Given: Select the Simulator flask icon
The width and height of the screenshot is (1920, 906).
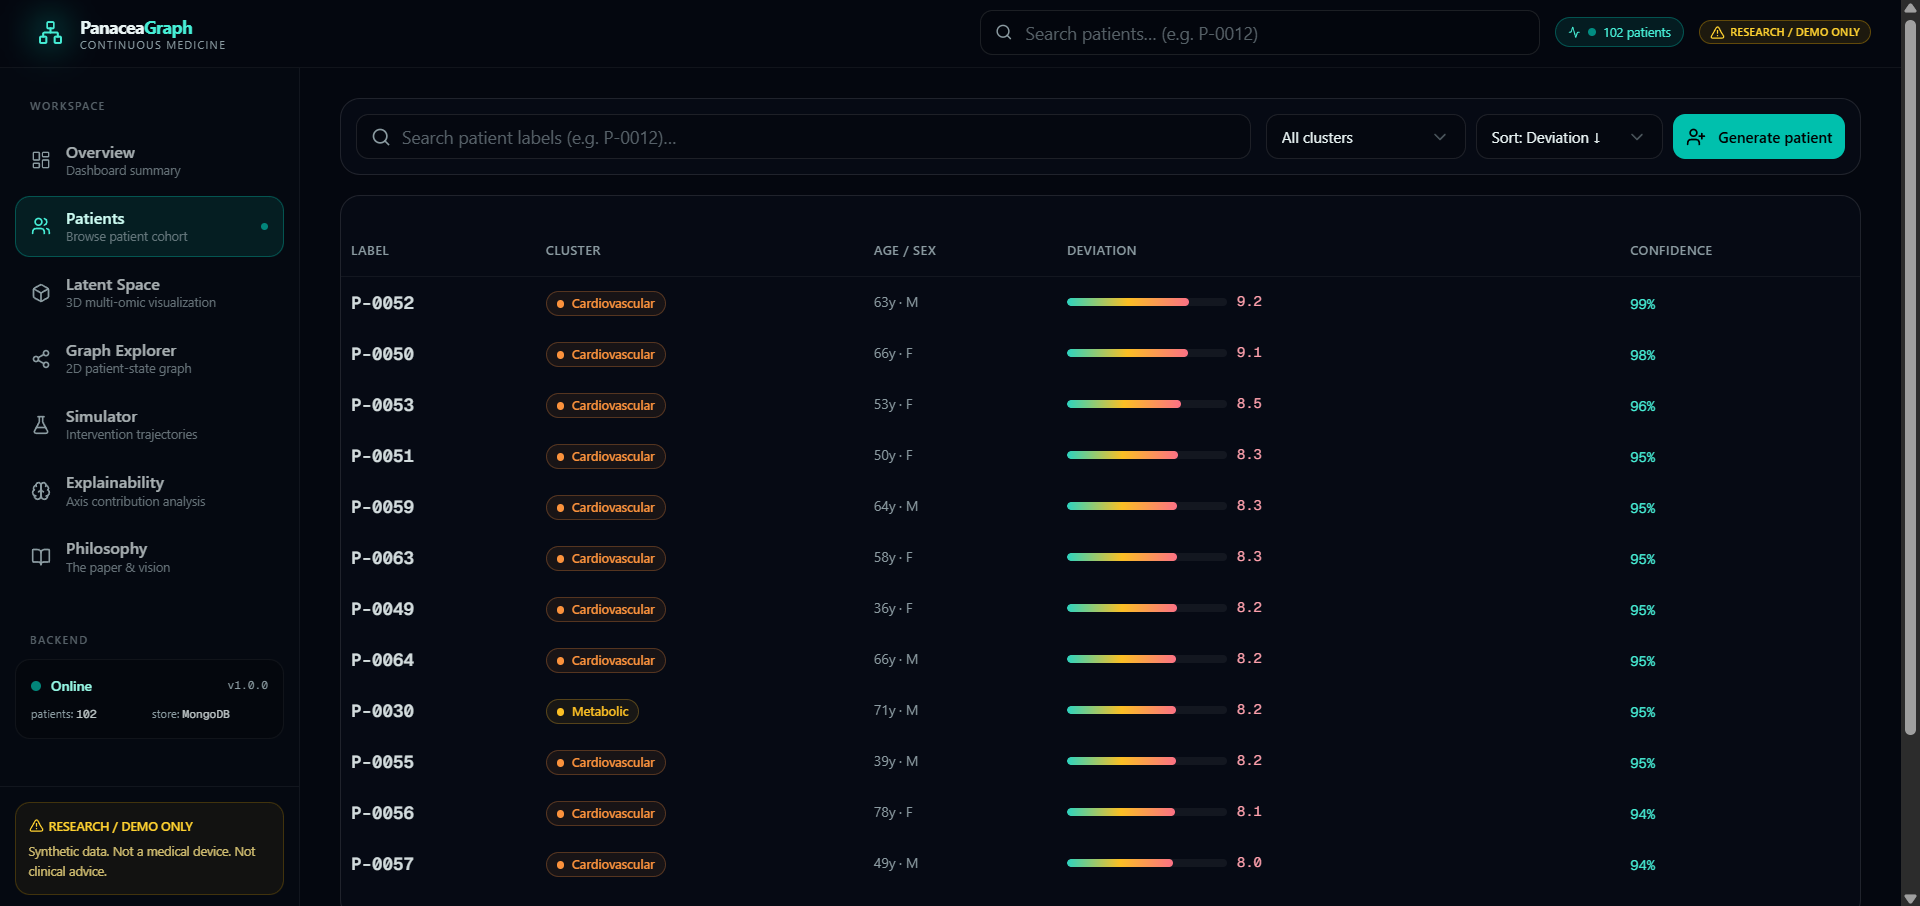Looking at the screenshot, I should [x=41, y=425].
